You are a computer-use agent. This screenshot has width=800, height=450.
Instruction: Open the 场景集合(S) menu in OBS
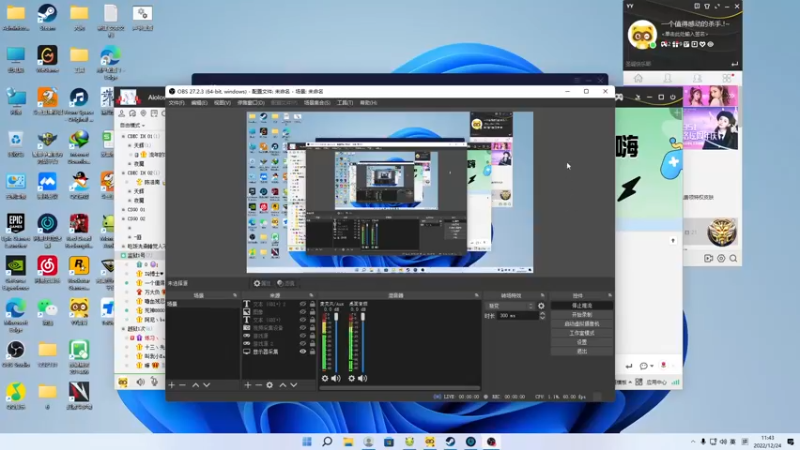[x=317, y=103]
